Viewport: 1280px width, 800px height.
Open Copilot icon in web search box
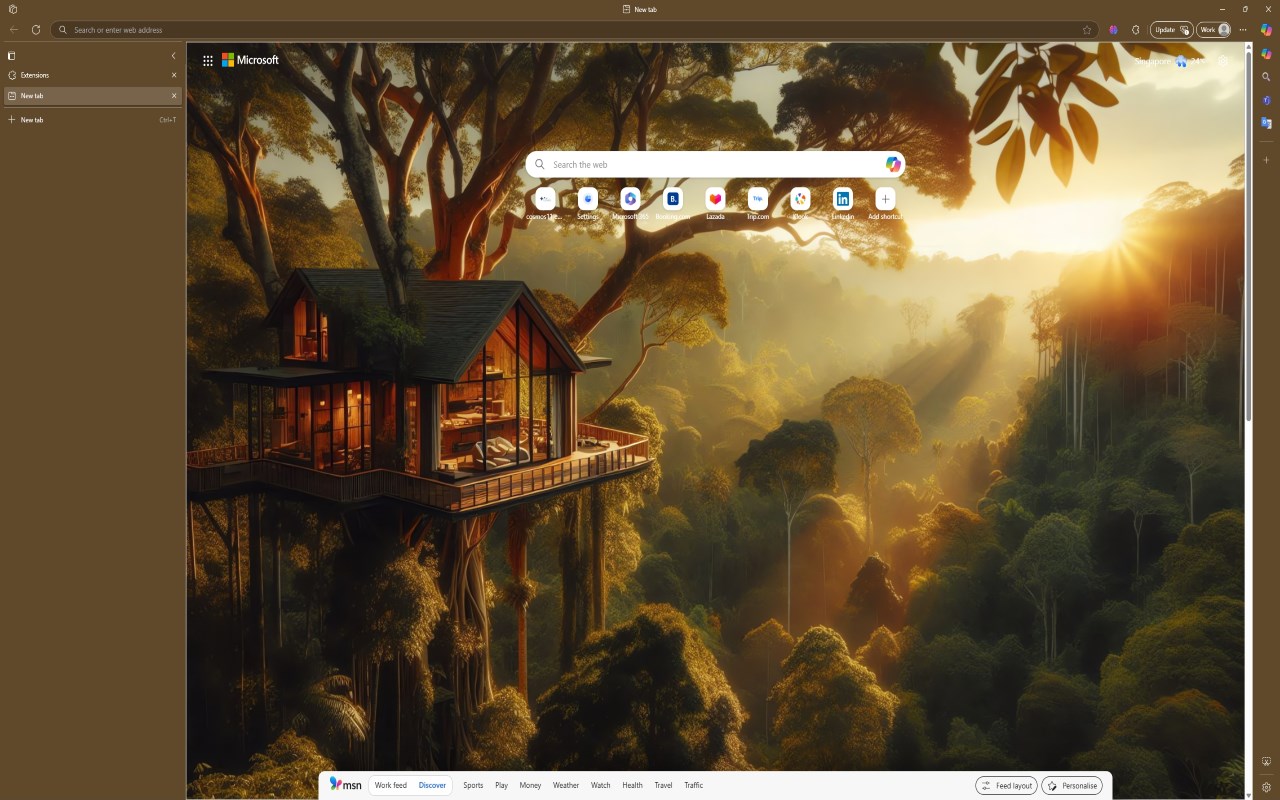(893, 164)
